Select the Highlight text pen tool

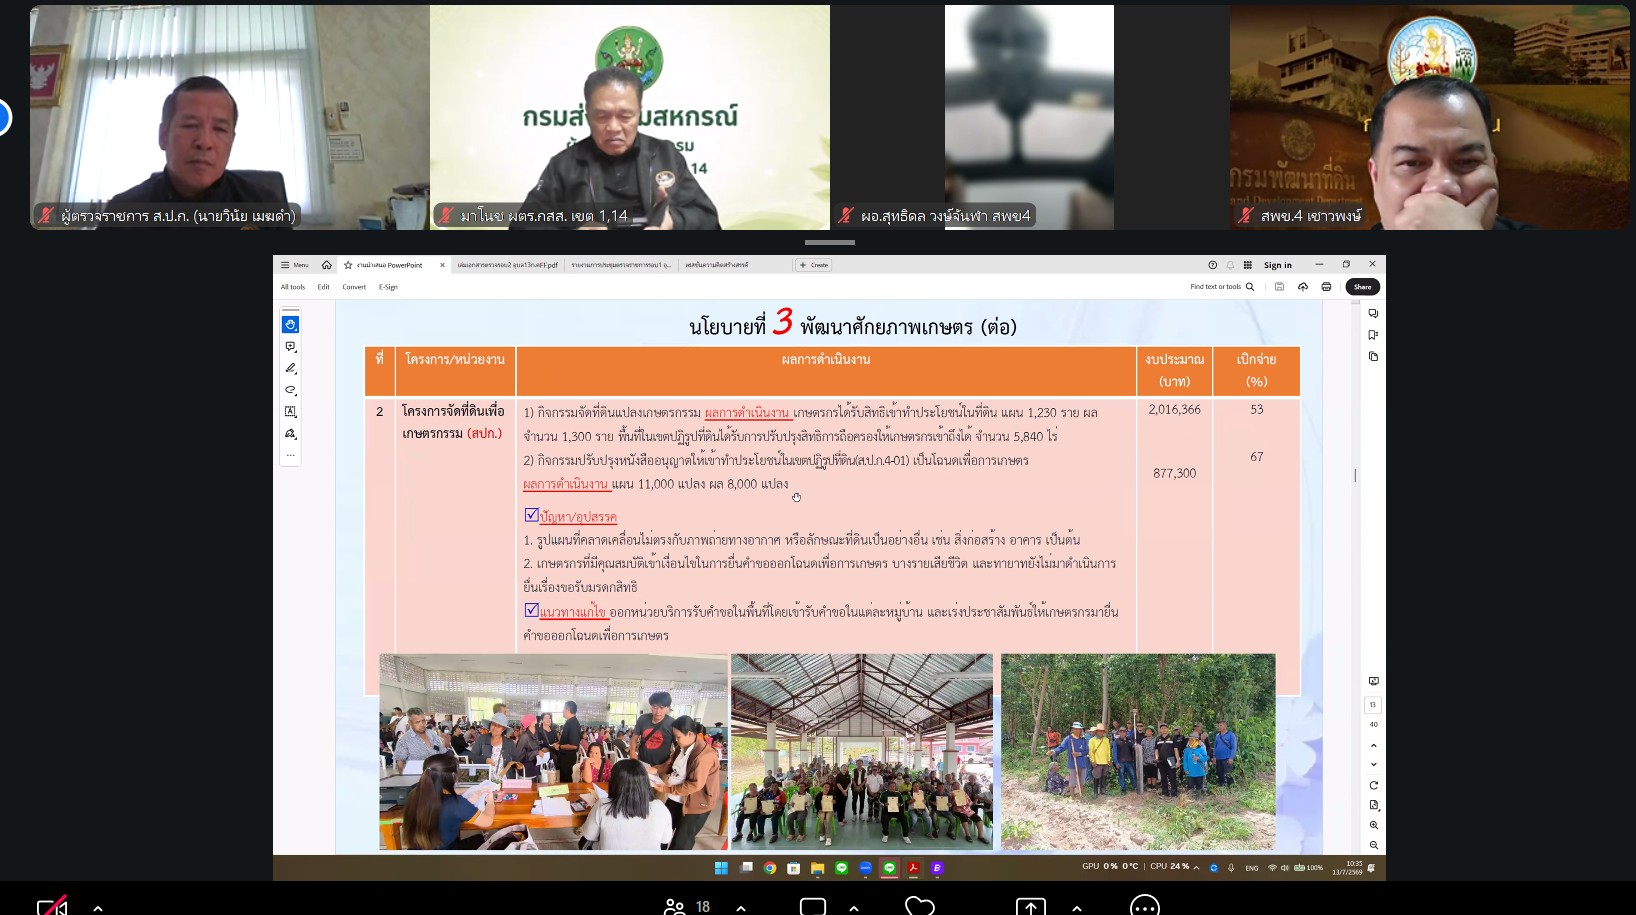(290, 368)
